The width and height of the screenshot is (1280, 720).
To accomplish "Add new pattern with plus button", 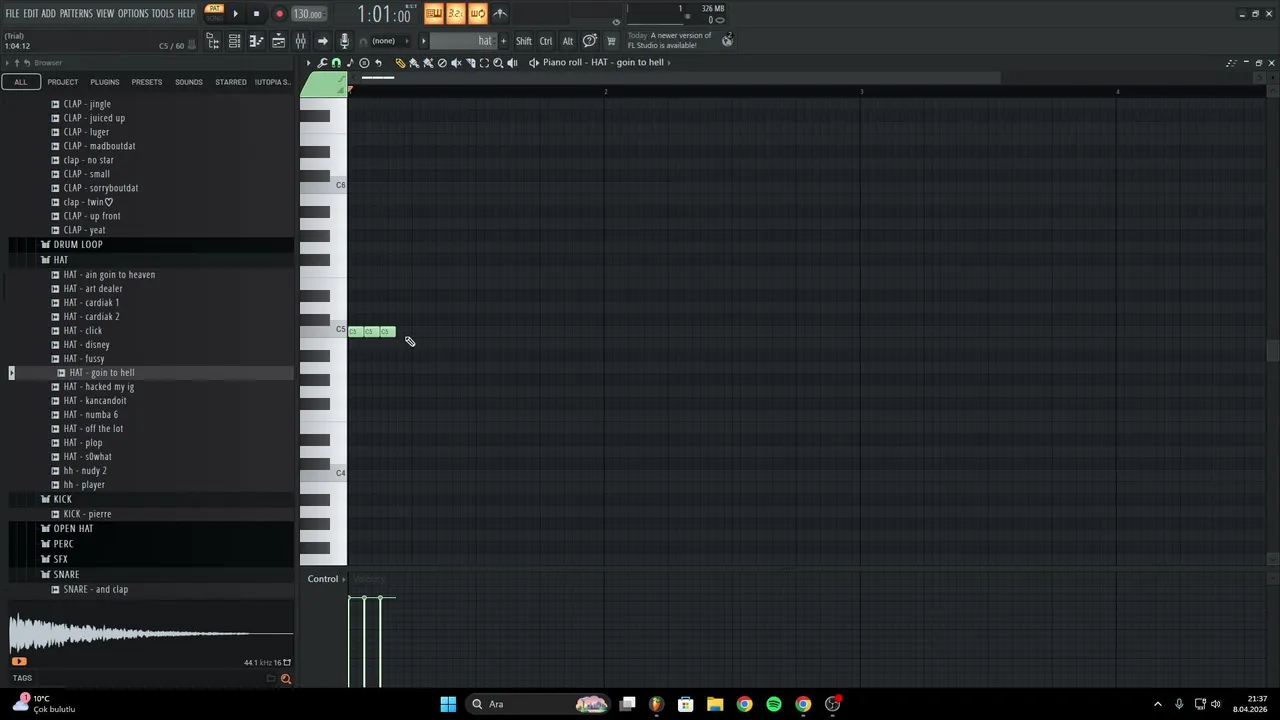I will tap(503, 41).
